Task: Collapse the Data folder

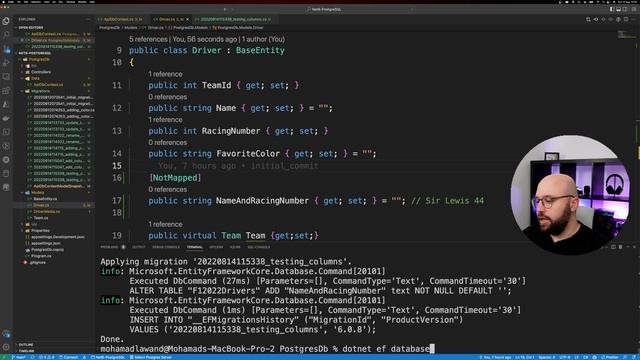Action: pyautogui.click(x=36, y=78)
